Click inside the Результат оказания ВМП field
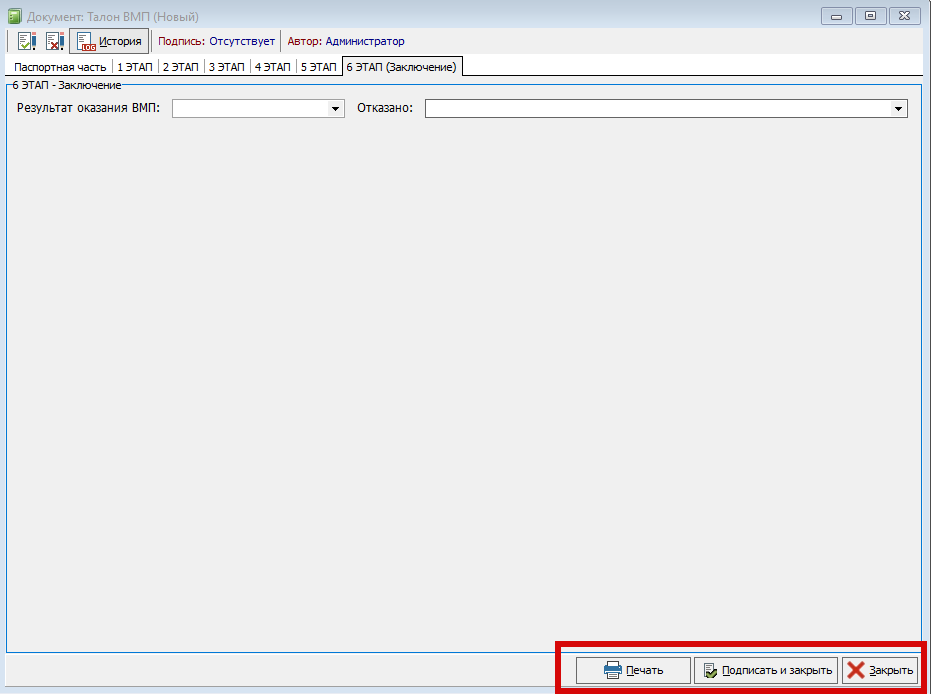932x694 pixels. (x=250, y=109)
